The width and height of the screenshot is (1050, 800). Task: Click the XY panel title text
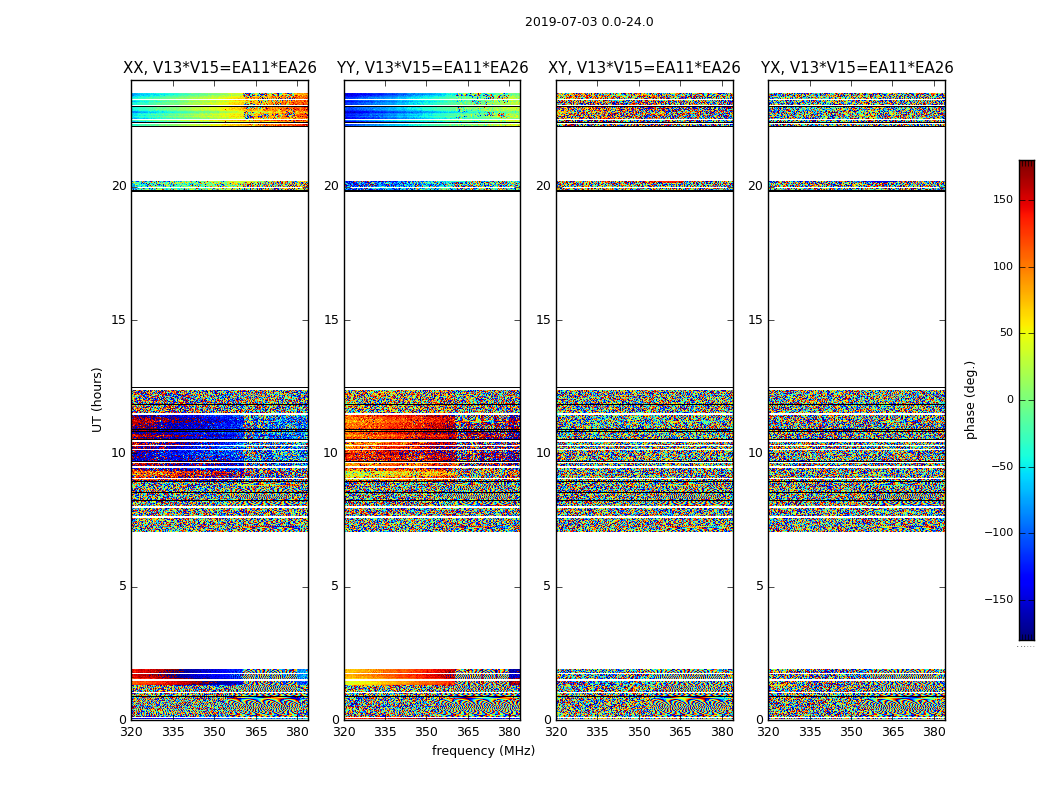(x=644, y=68)
